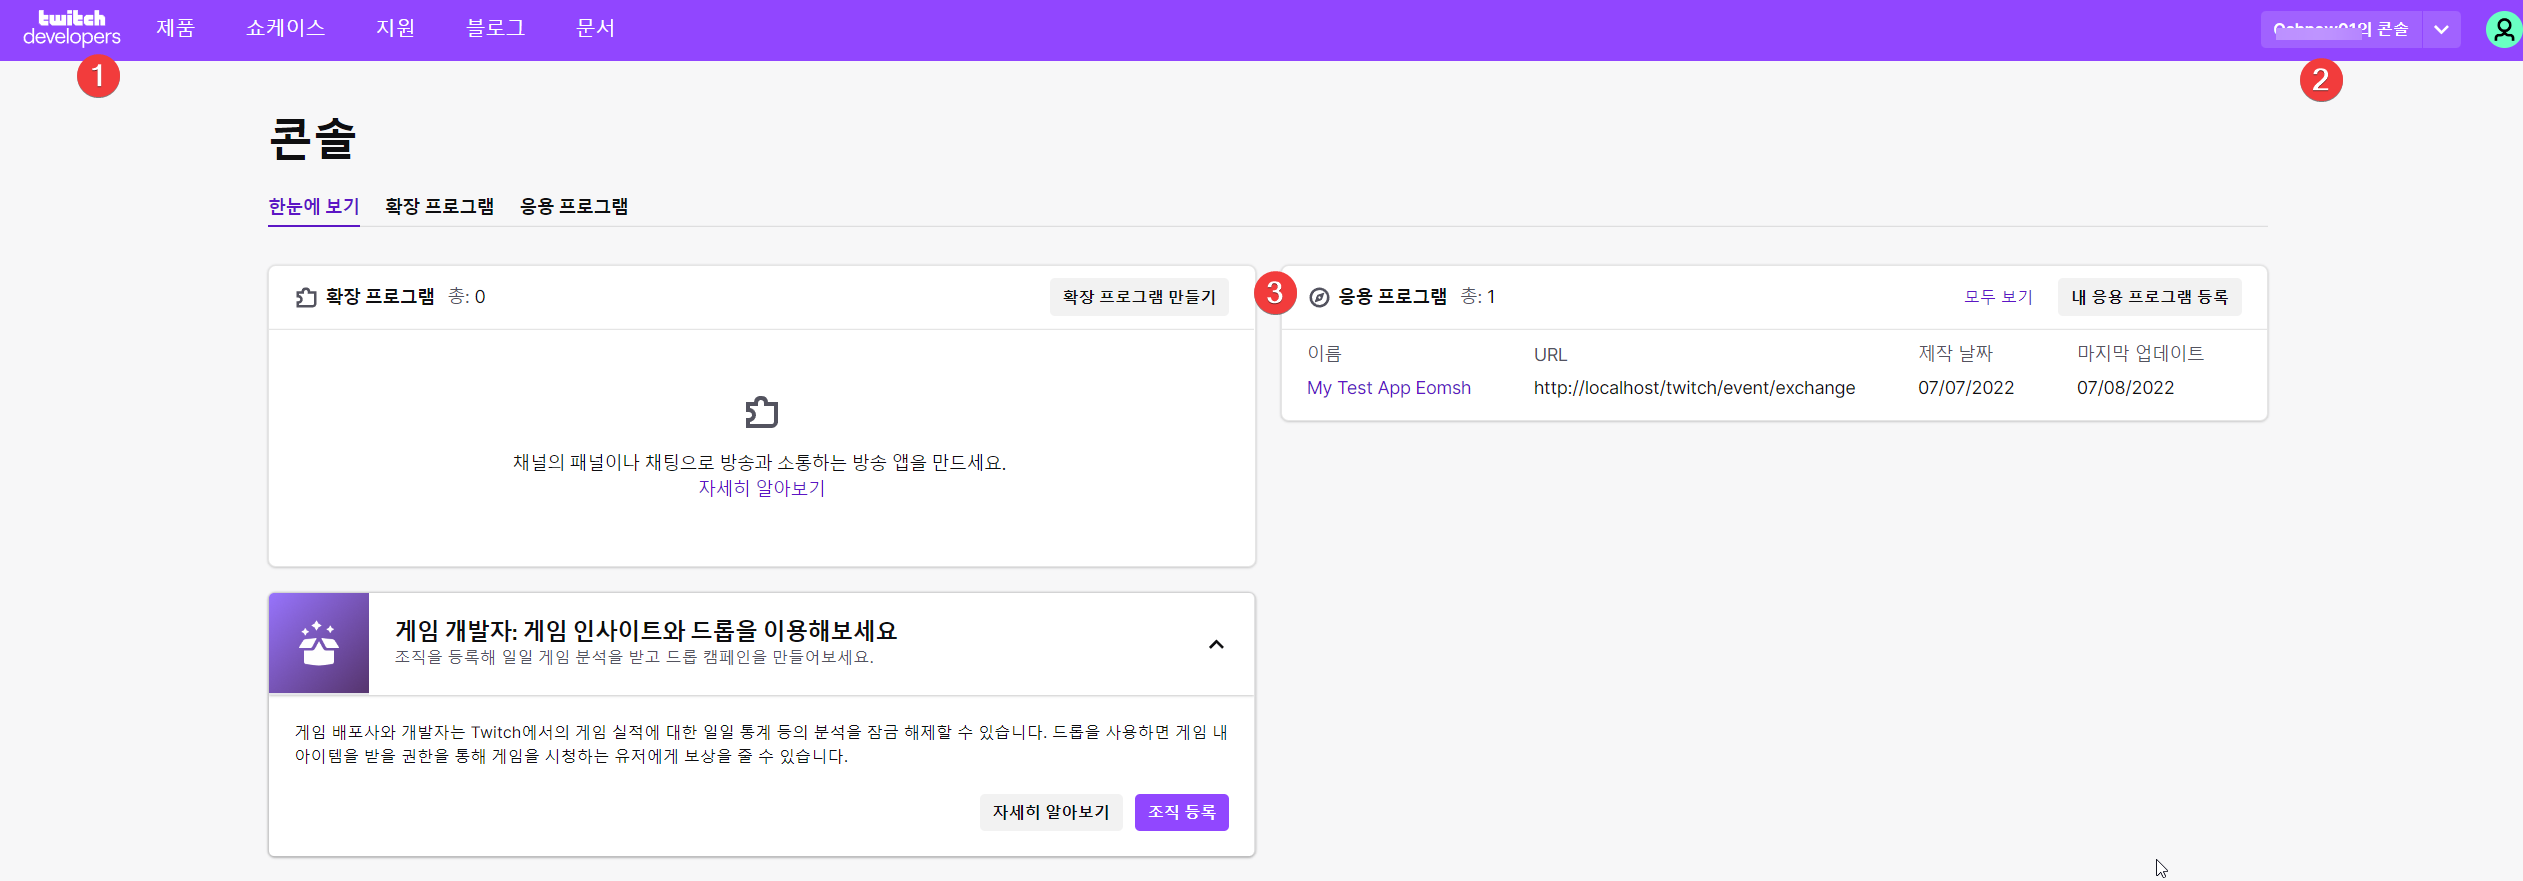Click the 게임 배포사와 개발자는 Twitch paragraph
This screenshot has height=881, width=2523.
[761, 744]
